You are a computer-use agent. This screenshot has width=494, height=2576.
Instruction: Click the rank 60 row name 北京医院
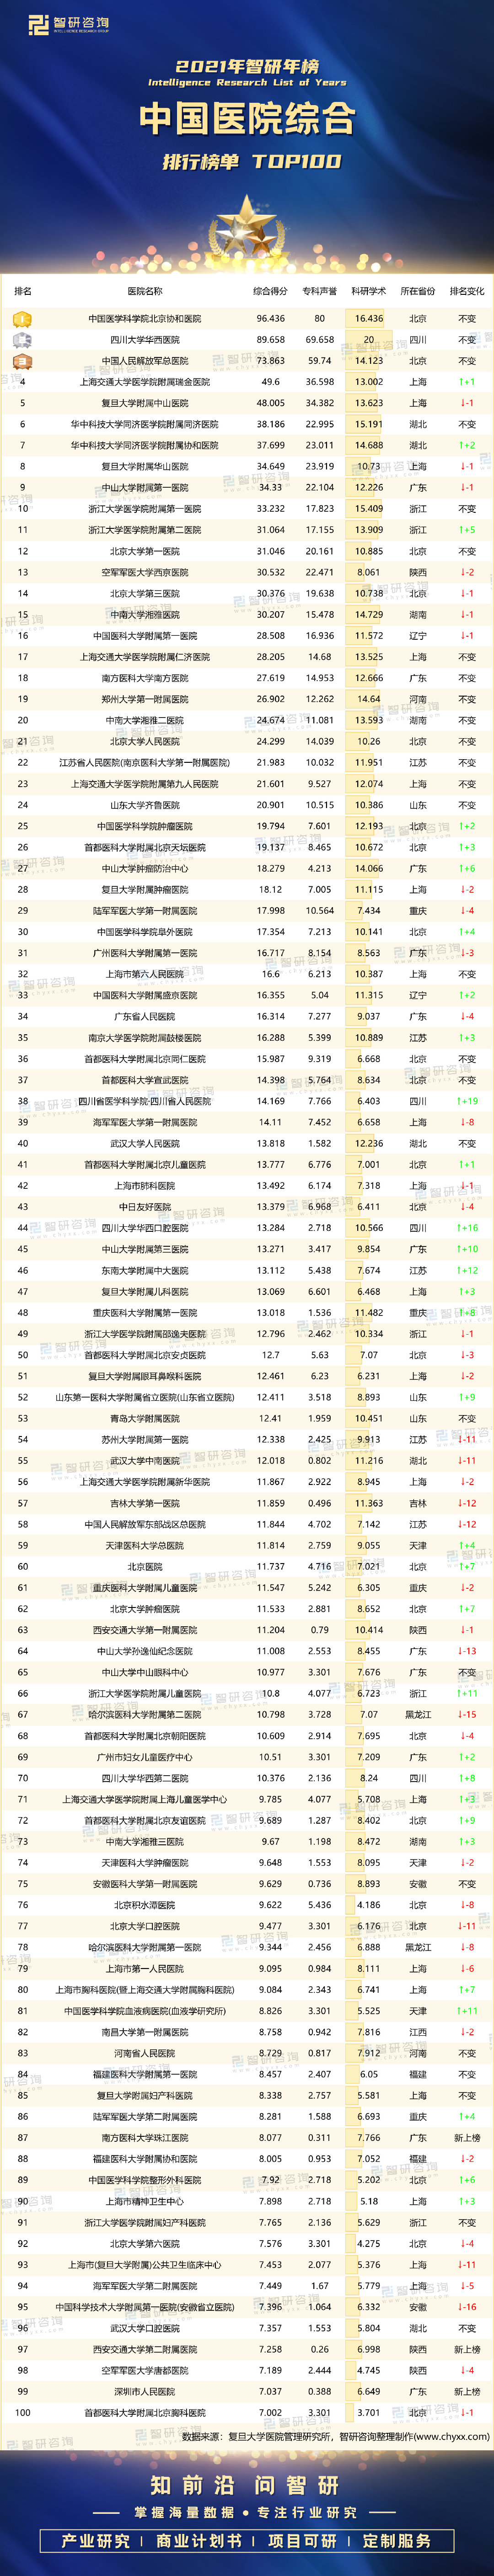(x=145, y=1567)
